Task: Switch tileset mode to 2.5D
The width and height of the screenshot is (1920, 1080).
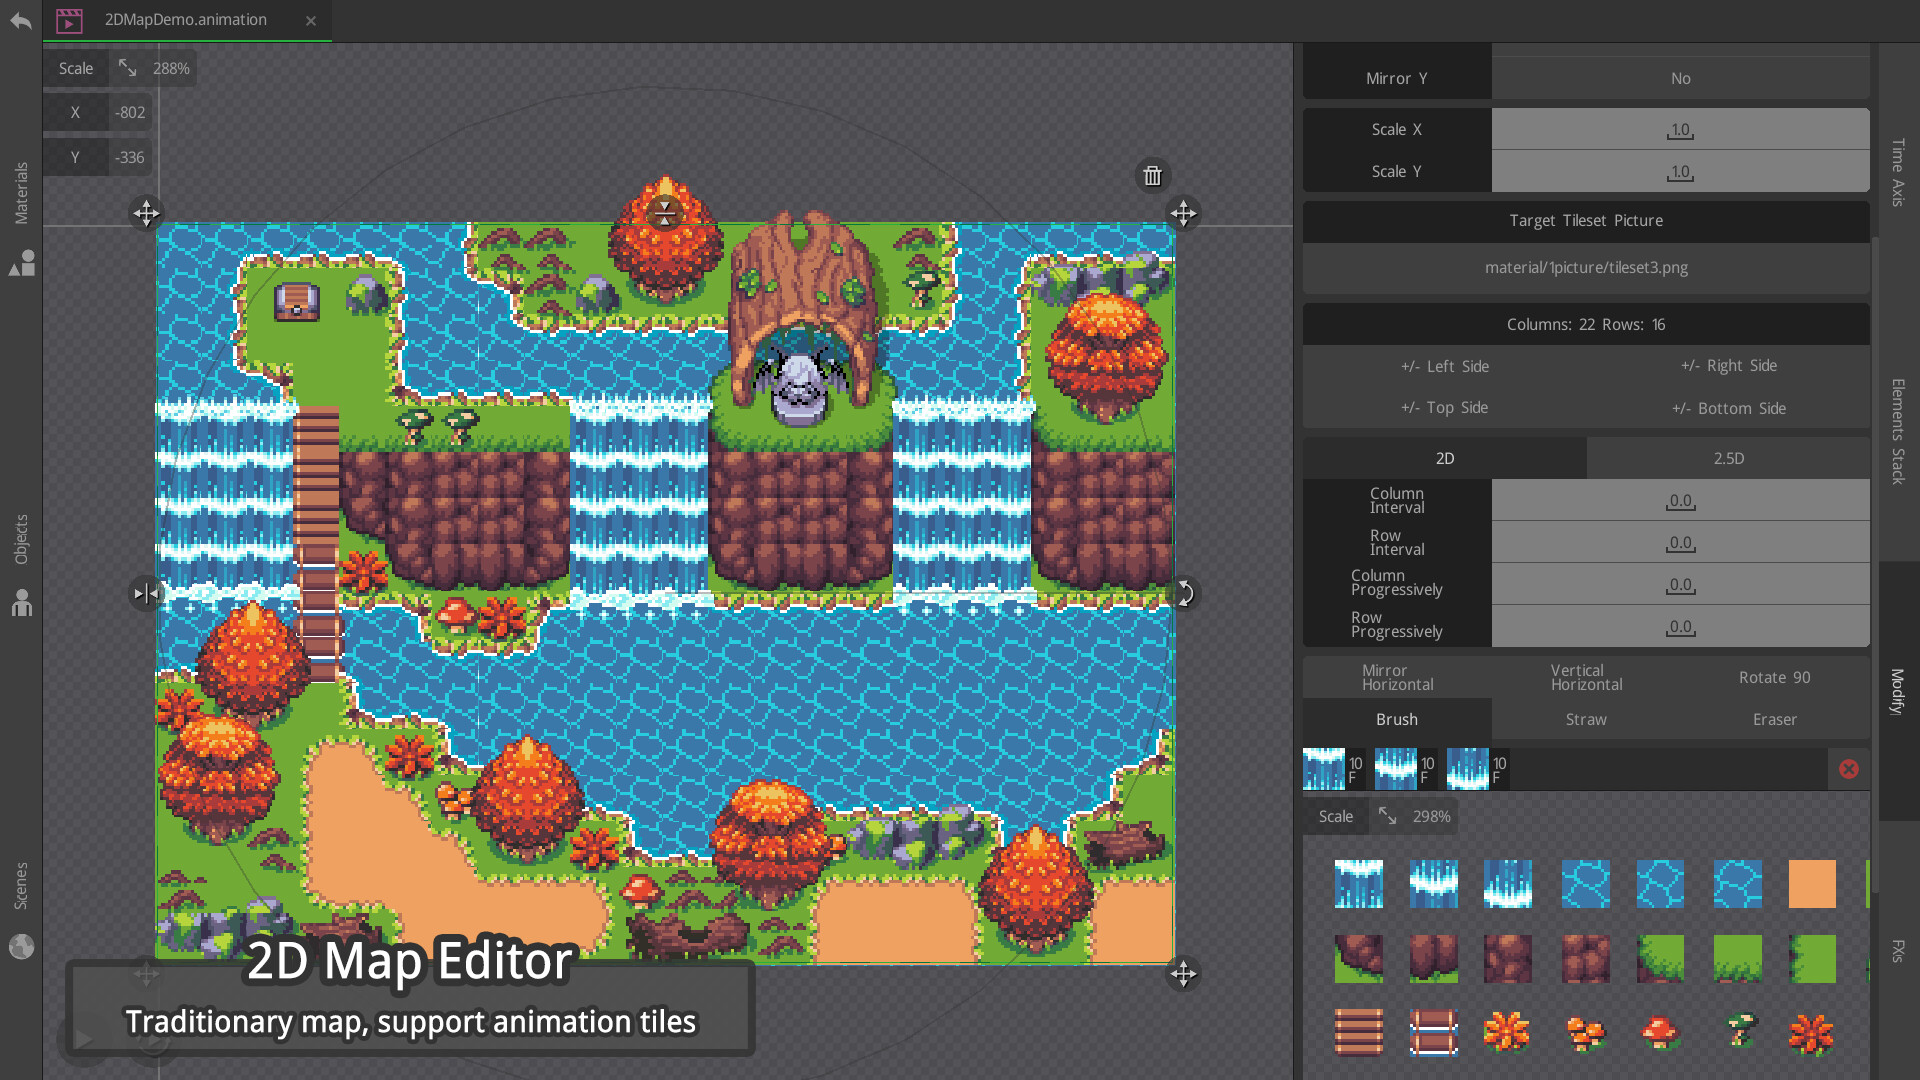Action: point(1727,457)
